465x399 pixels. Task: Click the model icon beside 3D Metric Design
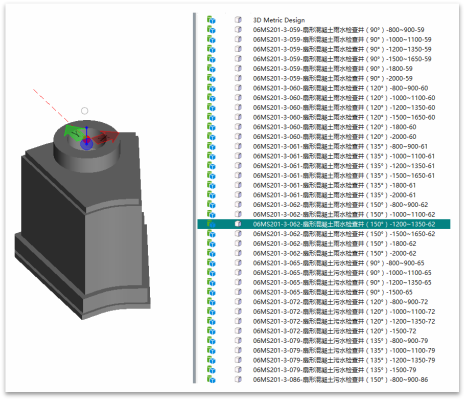(x=211, y=20)
